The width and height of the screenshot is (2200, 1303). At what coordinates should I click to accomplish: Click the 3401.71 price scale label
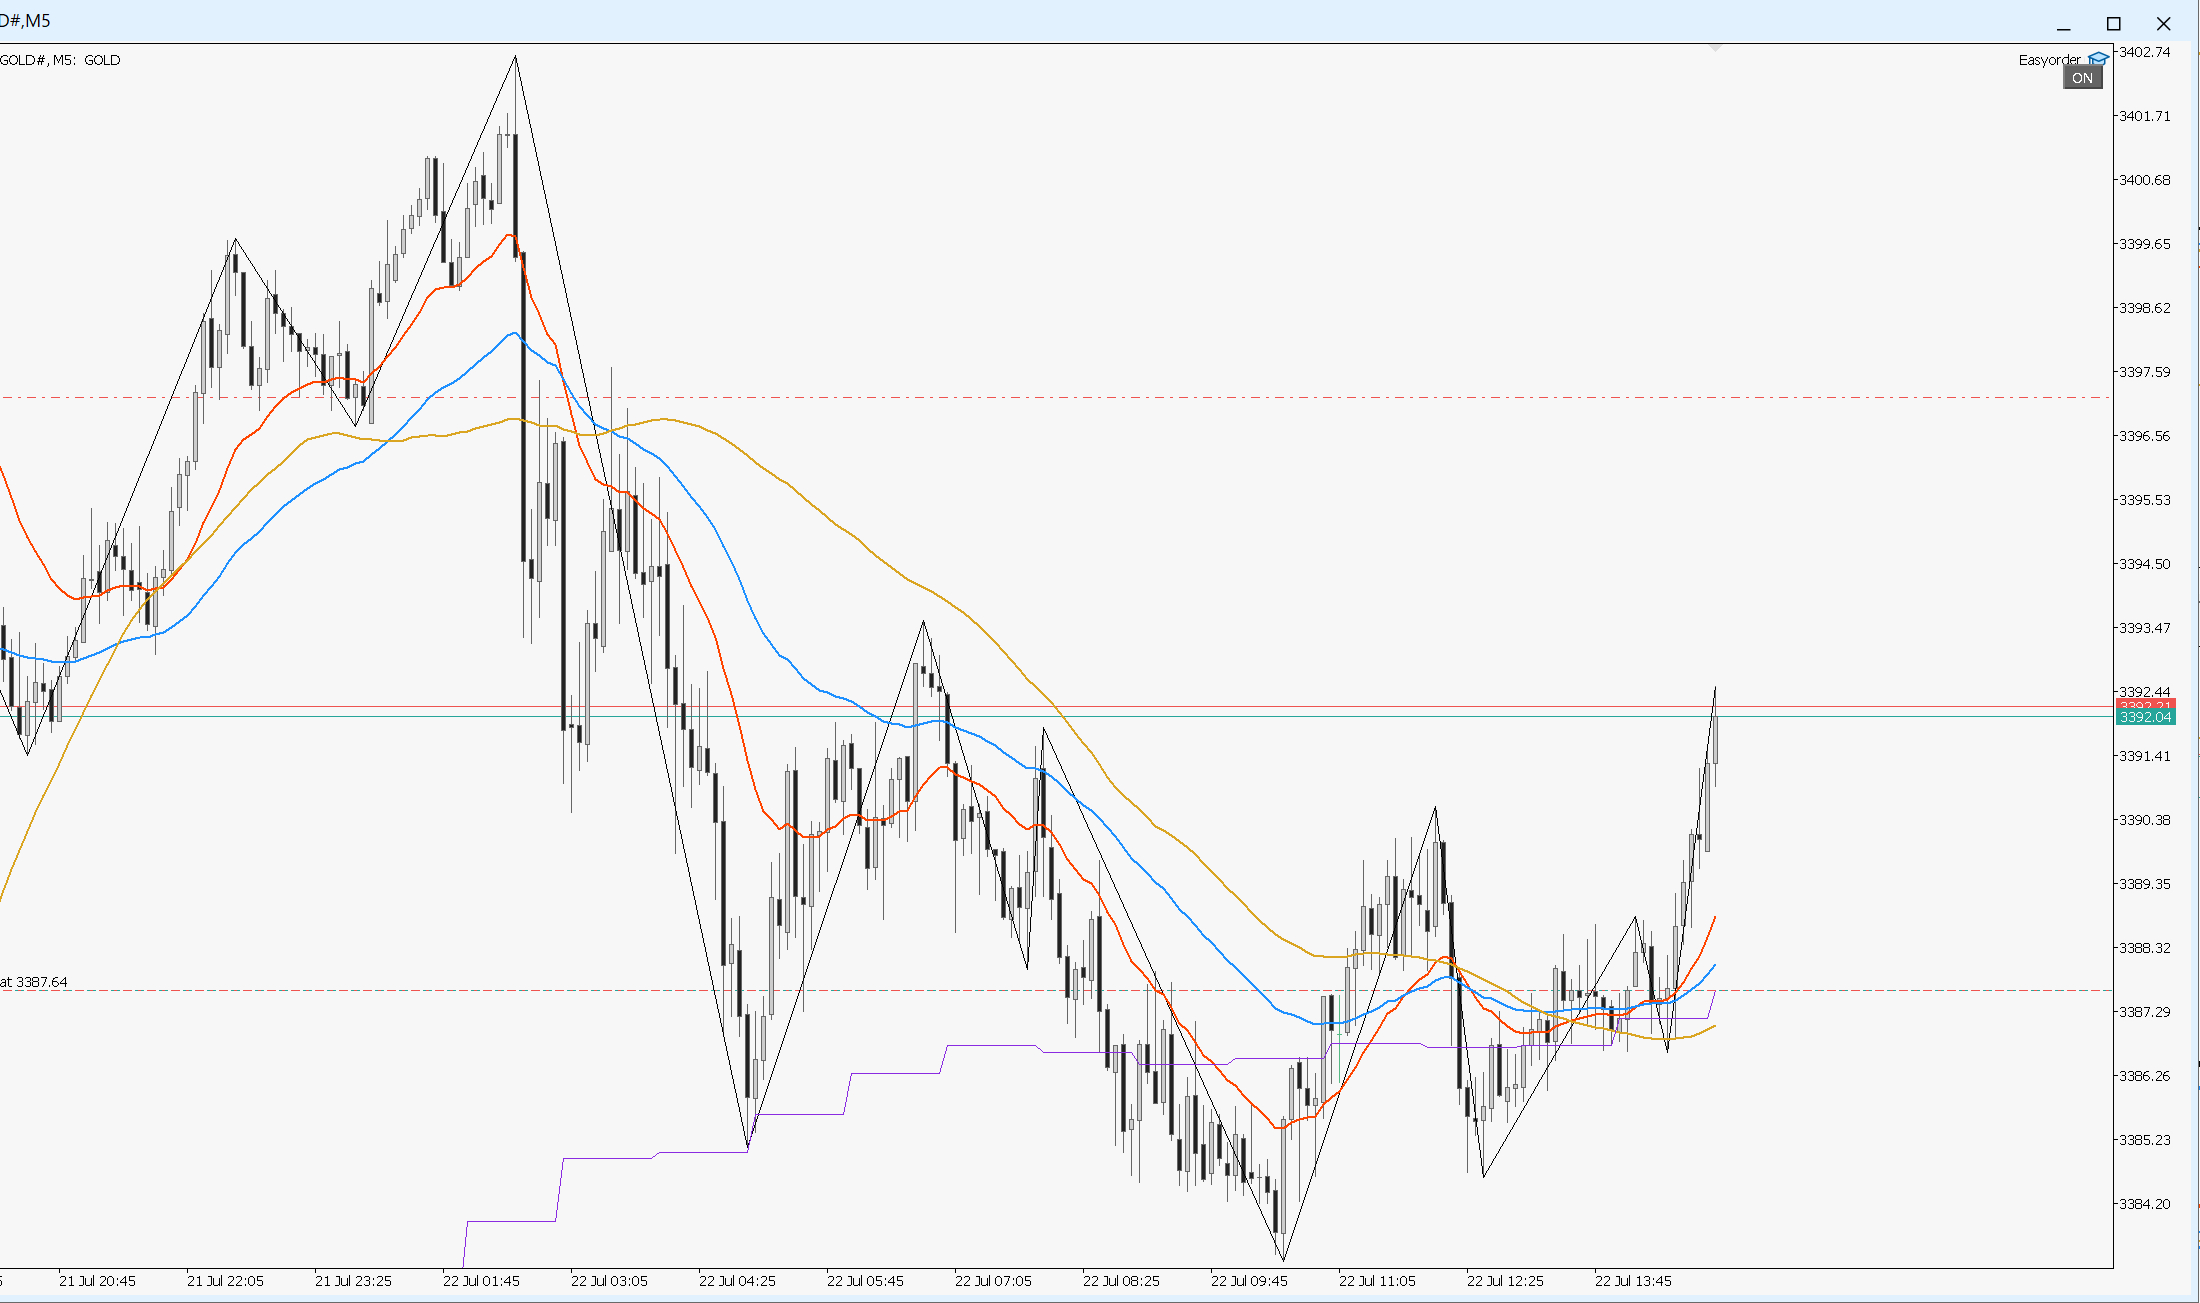pyautogui.click(x=2145, y=116)
